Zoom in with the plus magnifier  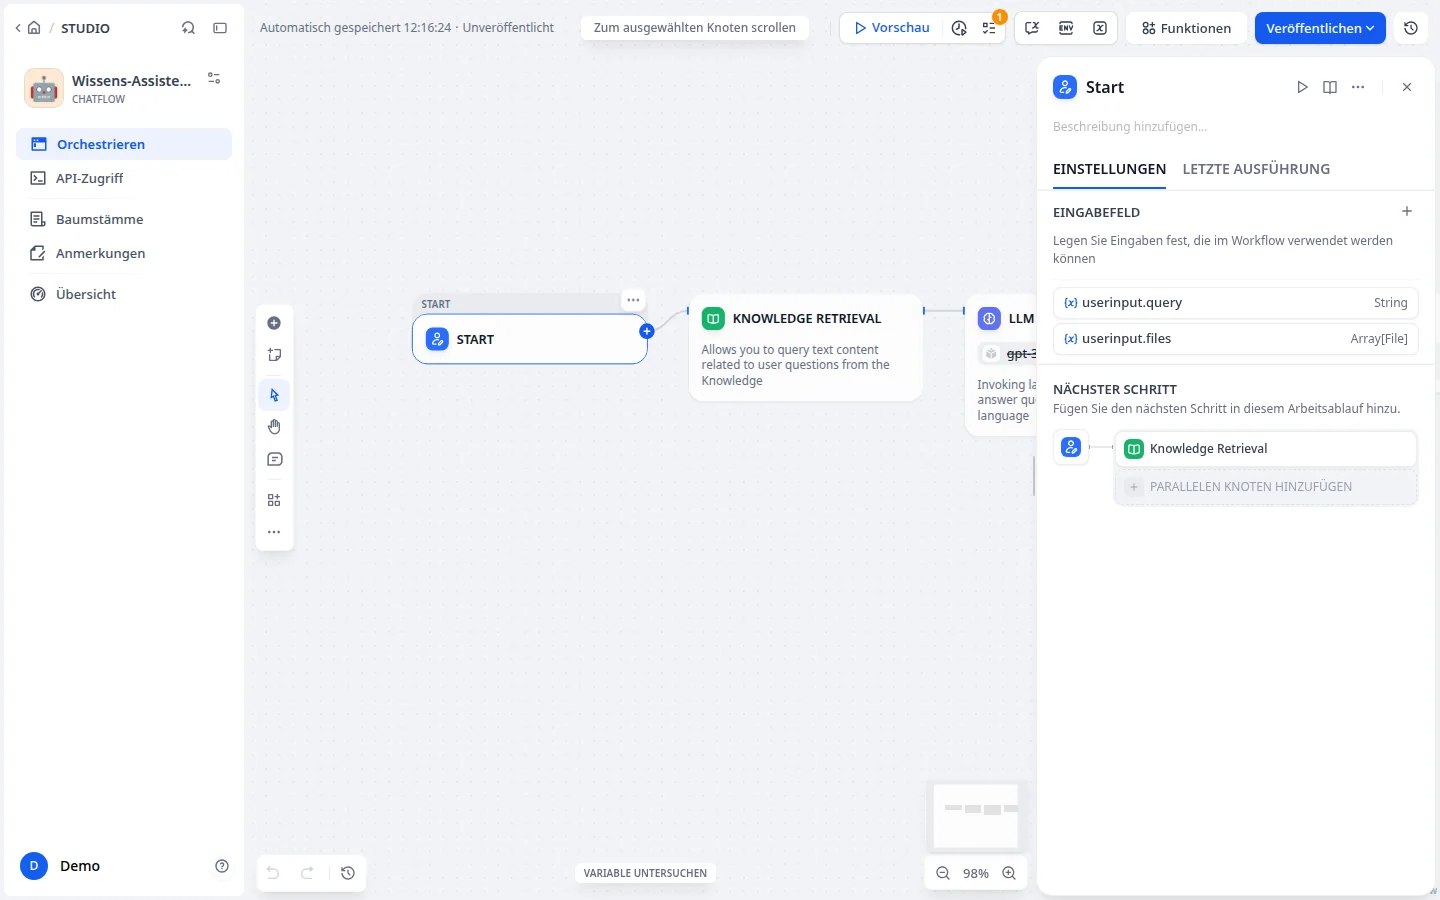[1009, 873]
